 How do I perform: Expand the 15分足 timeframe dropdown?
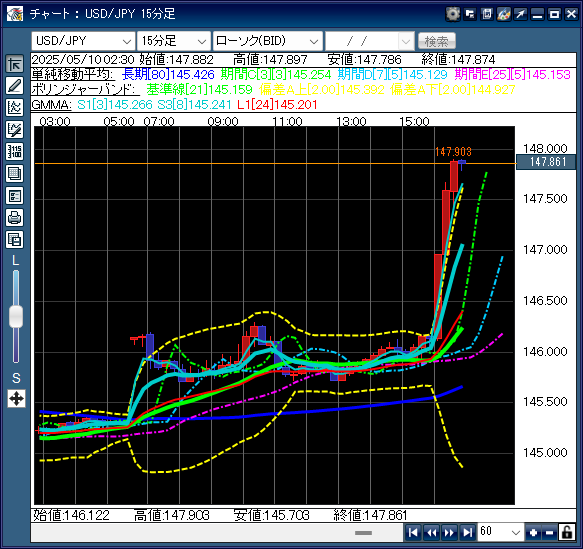pyautogui.click(x=174, y=41)
